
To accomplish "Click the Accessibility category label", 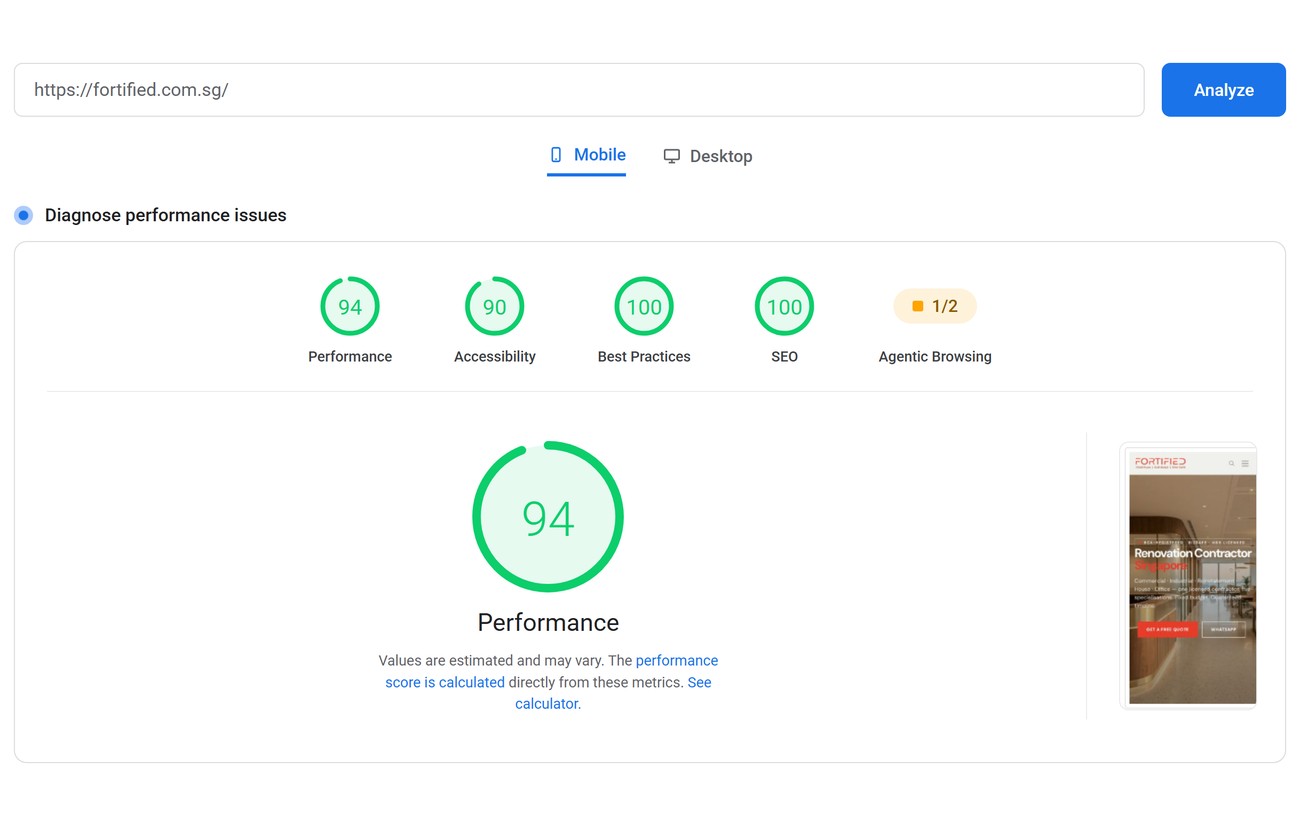I will click(x=495, y=357).
